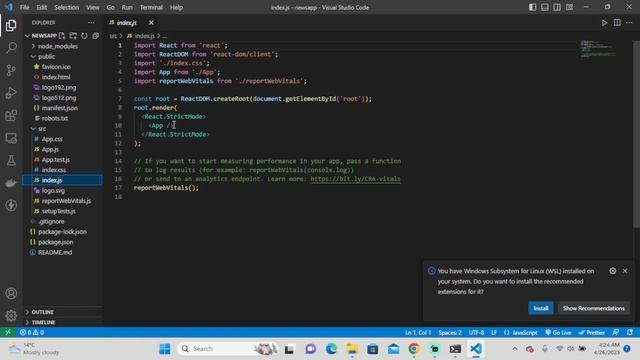Open the remote window indicator in status bar

(x=7, y=332)
